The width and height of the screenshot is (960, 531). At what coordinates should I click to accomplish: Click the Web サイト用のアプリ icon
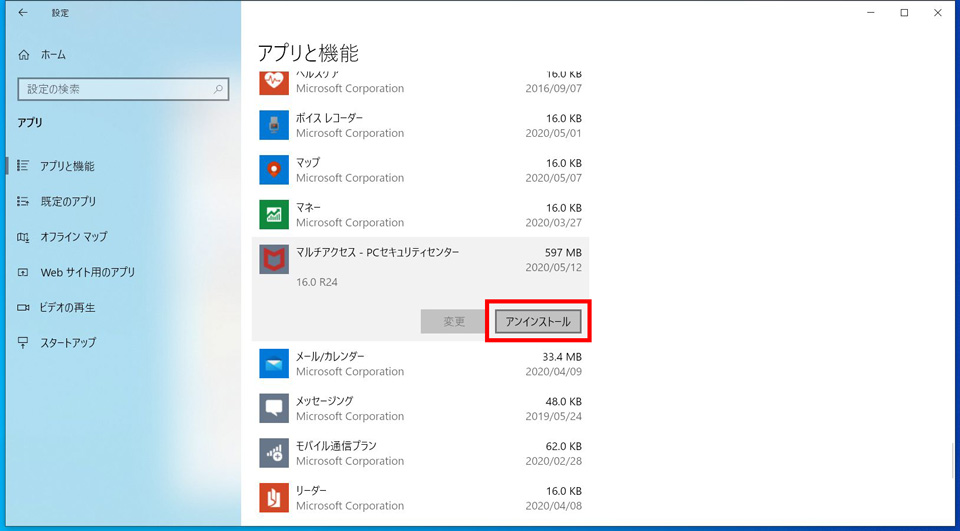[x=23, y=272]
